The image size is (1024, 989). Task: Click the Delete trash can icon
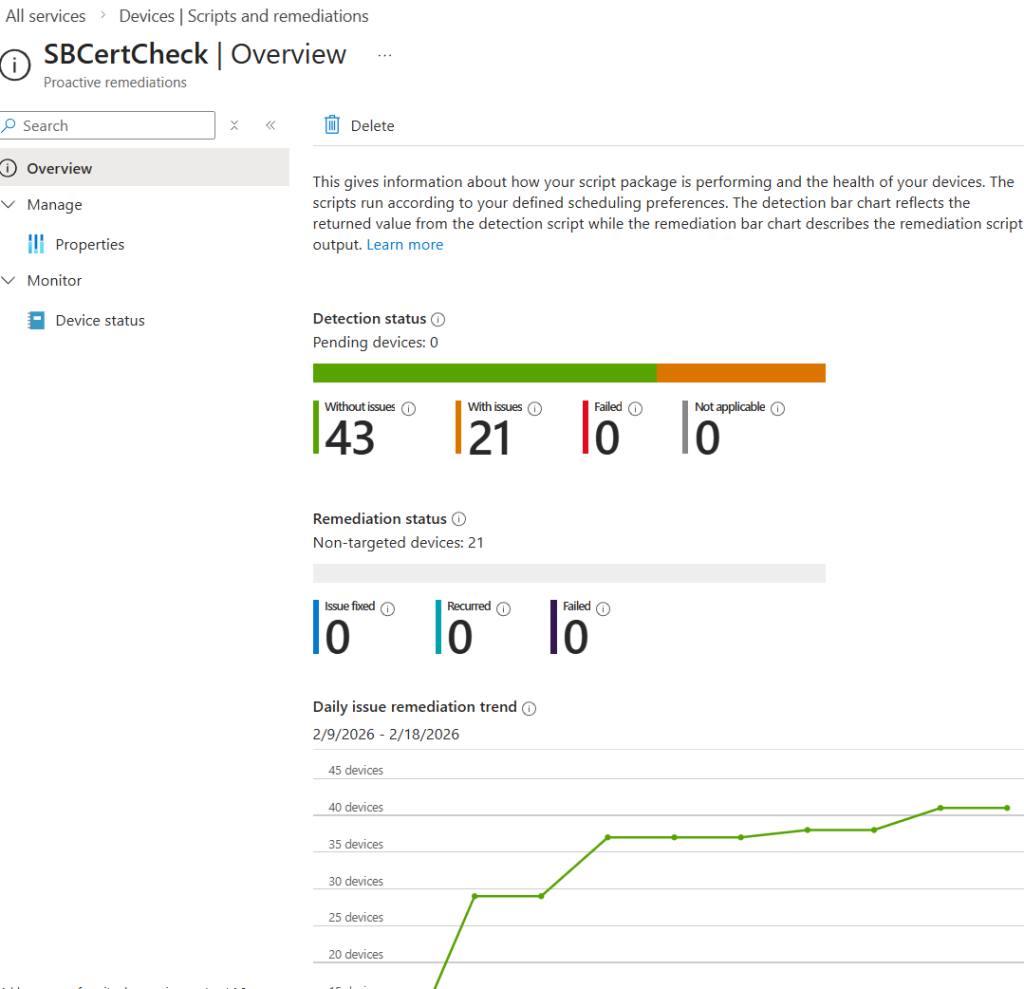[x=332, y=125]
